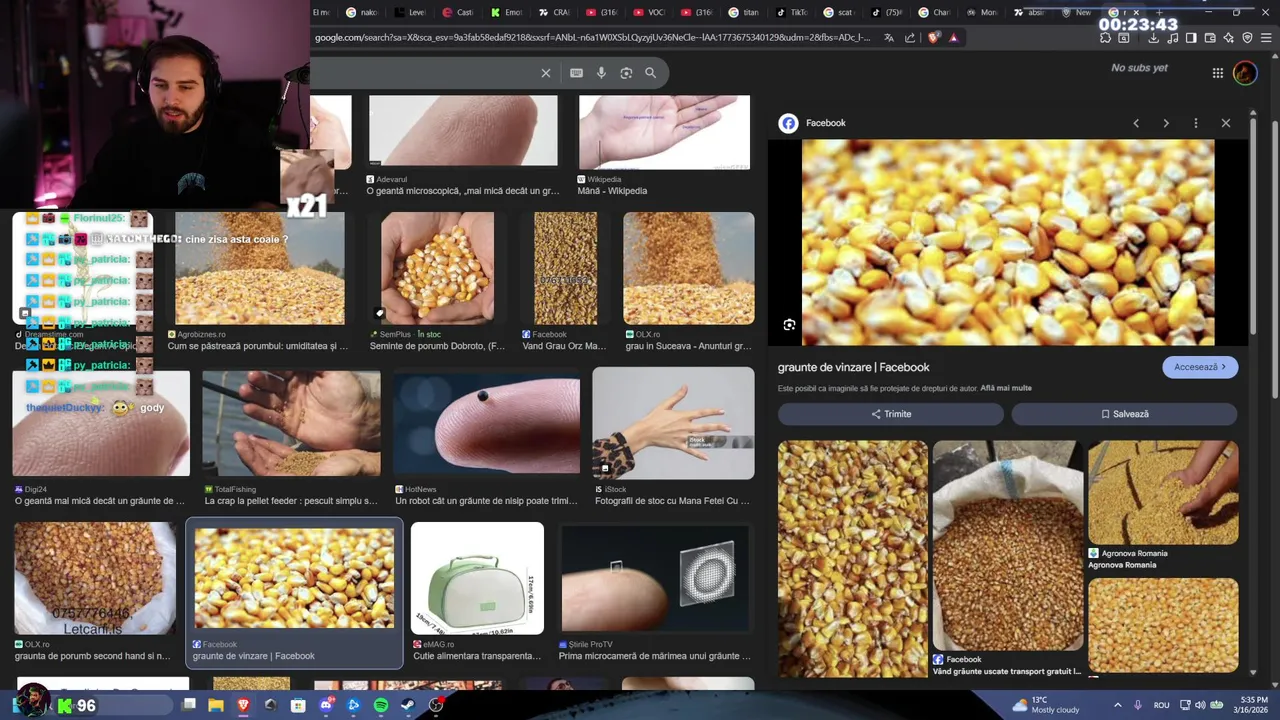1280x720 pixels.
Task: Open the Brave wallet icon
Action: pyautogui.click(x=1210, y=38)
